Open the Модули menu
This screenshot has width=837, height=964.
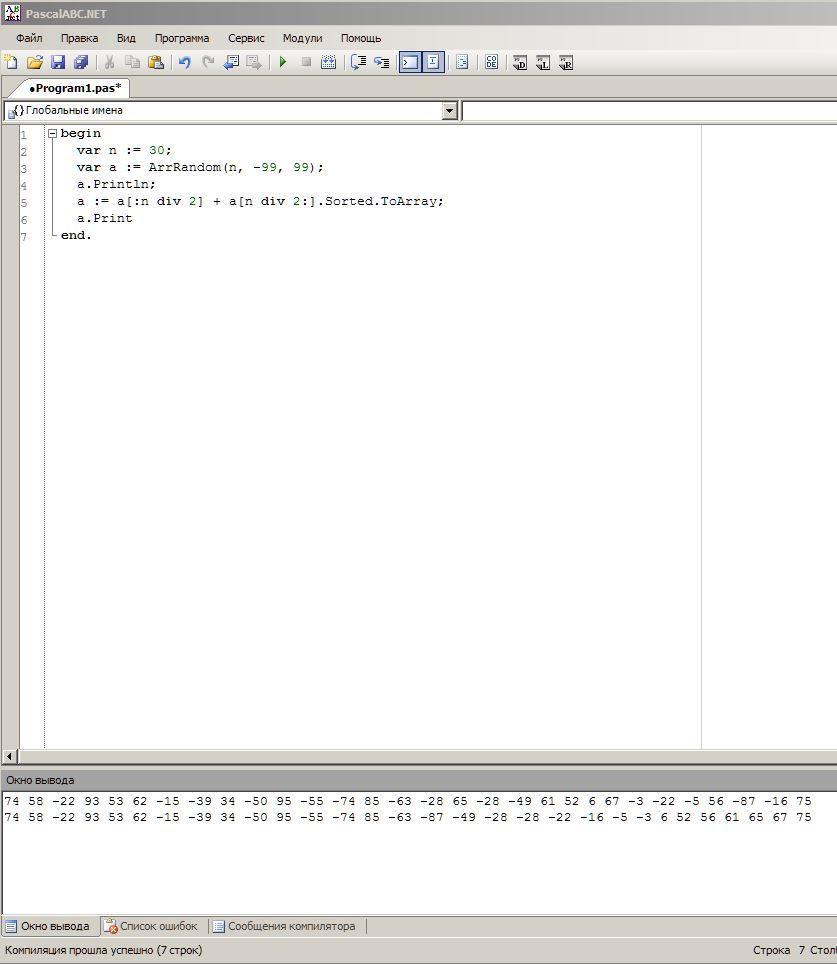pyautogui.click(x=302, y=38)
